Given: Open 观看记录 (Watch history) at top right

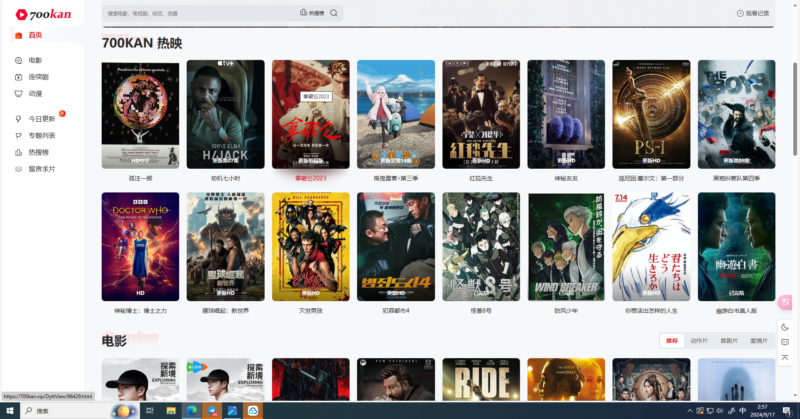Looking at the screenshot, I should 753,13.
